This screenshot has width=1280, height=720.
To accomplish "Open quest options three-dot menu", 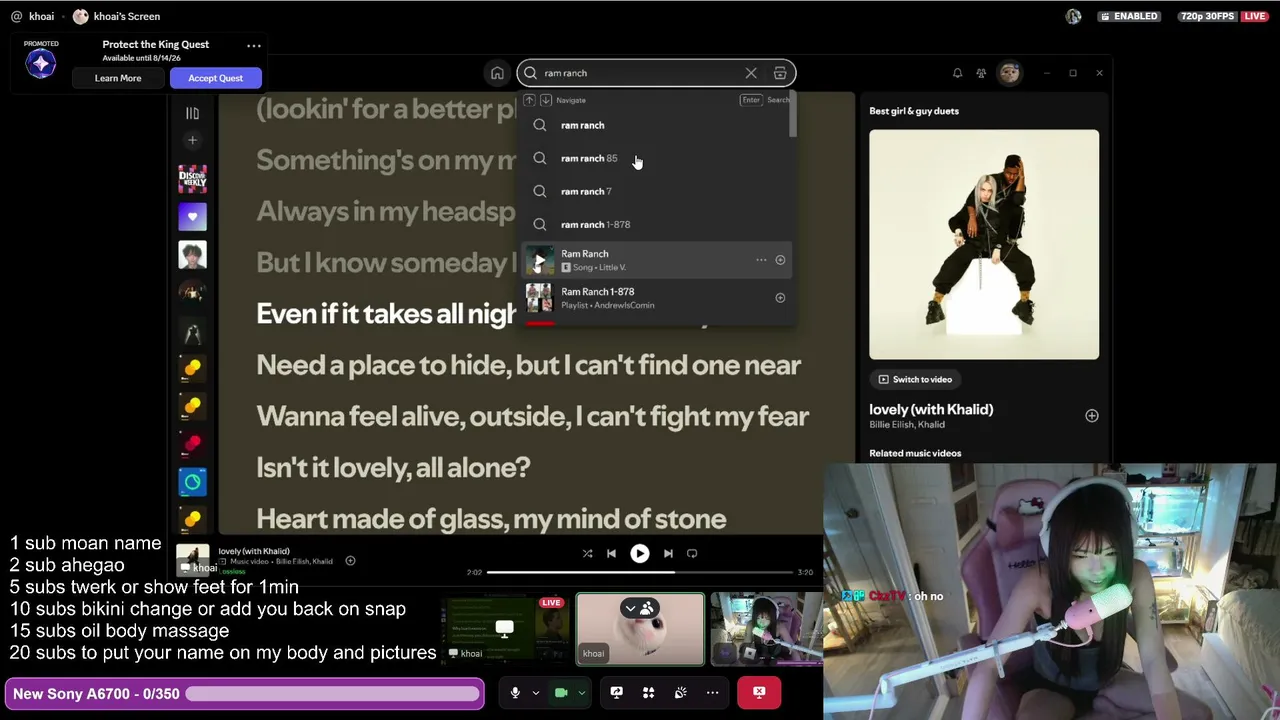I will point(254,45).
